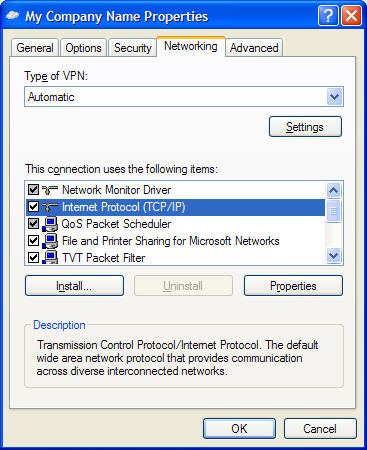Select the File and Printer Sharing entry
367x450 pixels.
point(175,241)
